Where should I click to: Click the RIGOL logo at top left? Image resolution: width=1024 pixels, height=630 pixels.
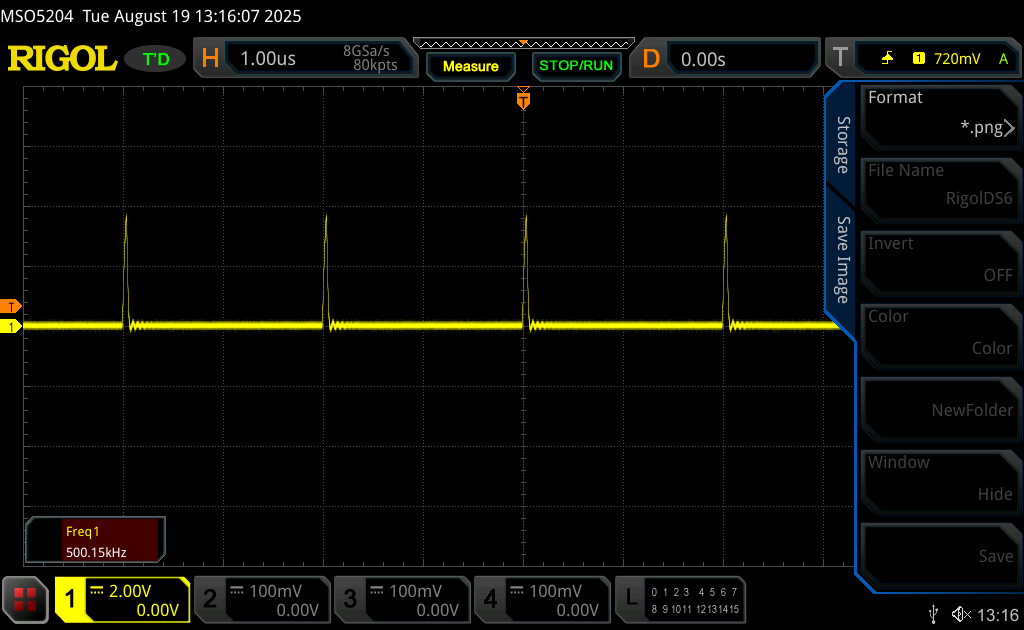click(62, 59)
